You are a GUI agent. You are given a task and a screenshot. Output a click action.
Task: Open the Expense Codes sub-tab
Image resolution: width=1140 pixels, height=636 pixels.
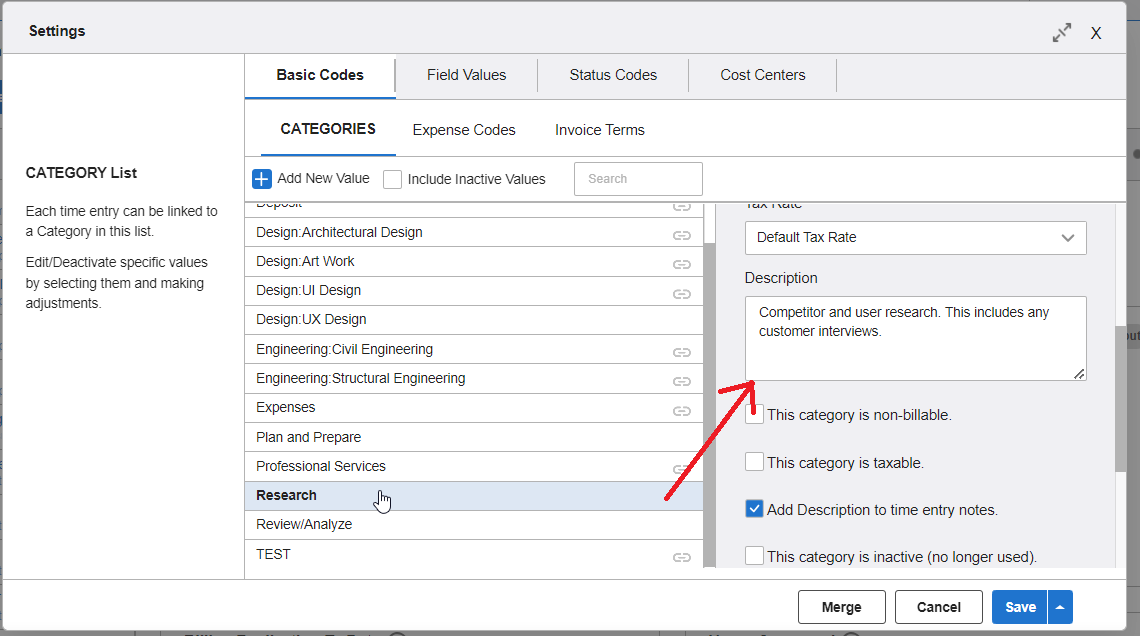tap(464, 130)
